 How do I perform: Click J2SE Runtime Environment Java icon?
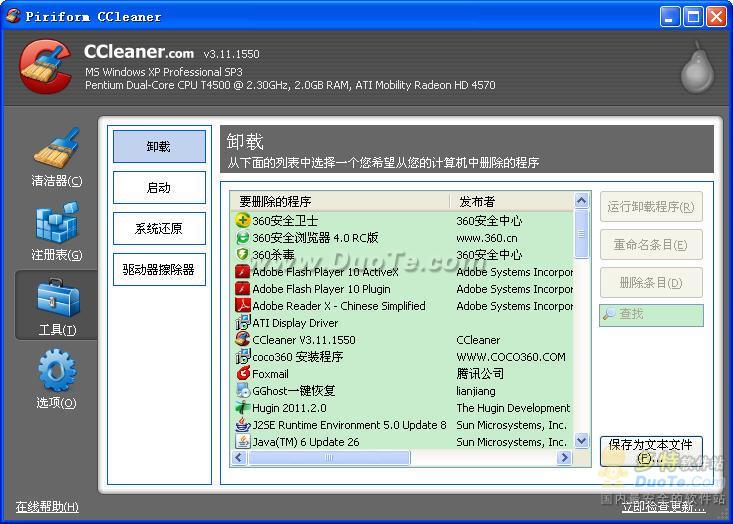coord(242,424)
